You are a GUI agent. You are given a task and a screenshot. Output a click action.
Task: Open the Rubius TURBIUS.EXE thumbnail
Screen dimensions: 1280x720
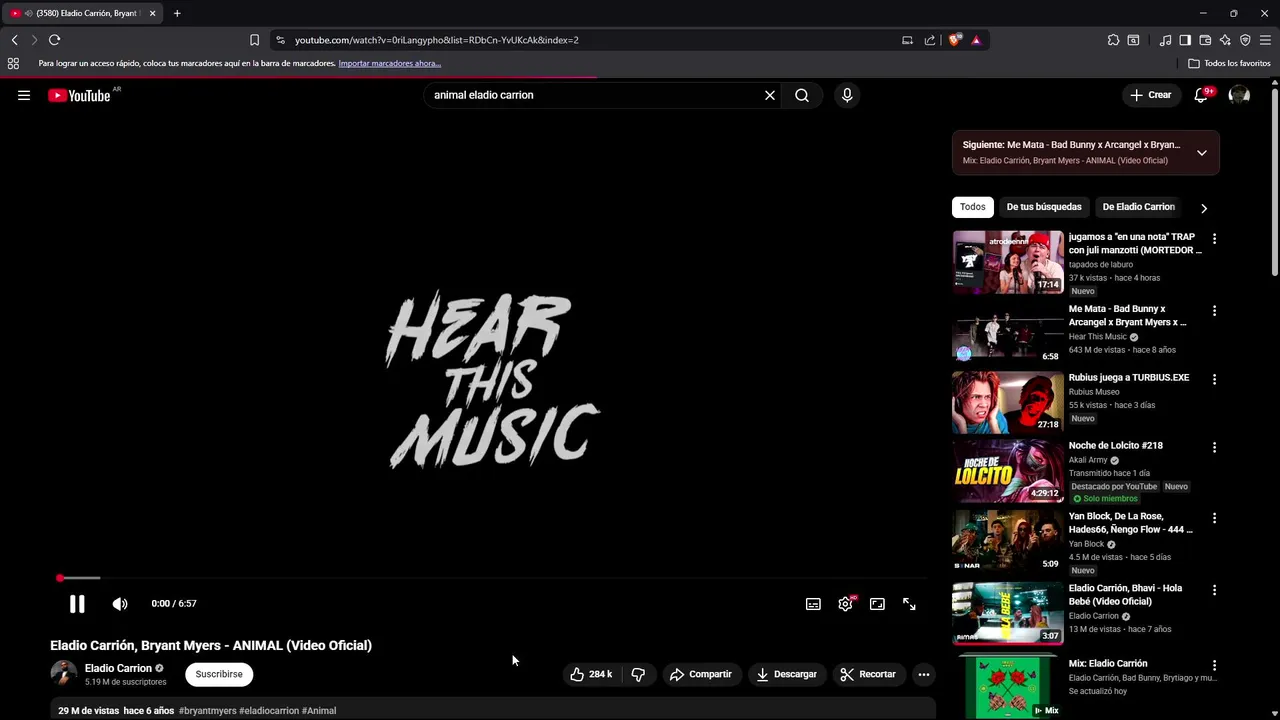click(x=1008, y=402)
